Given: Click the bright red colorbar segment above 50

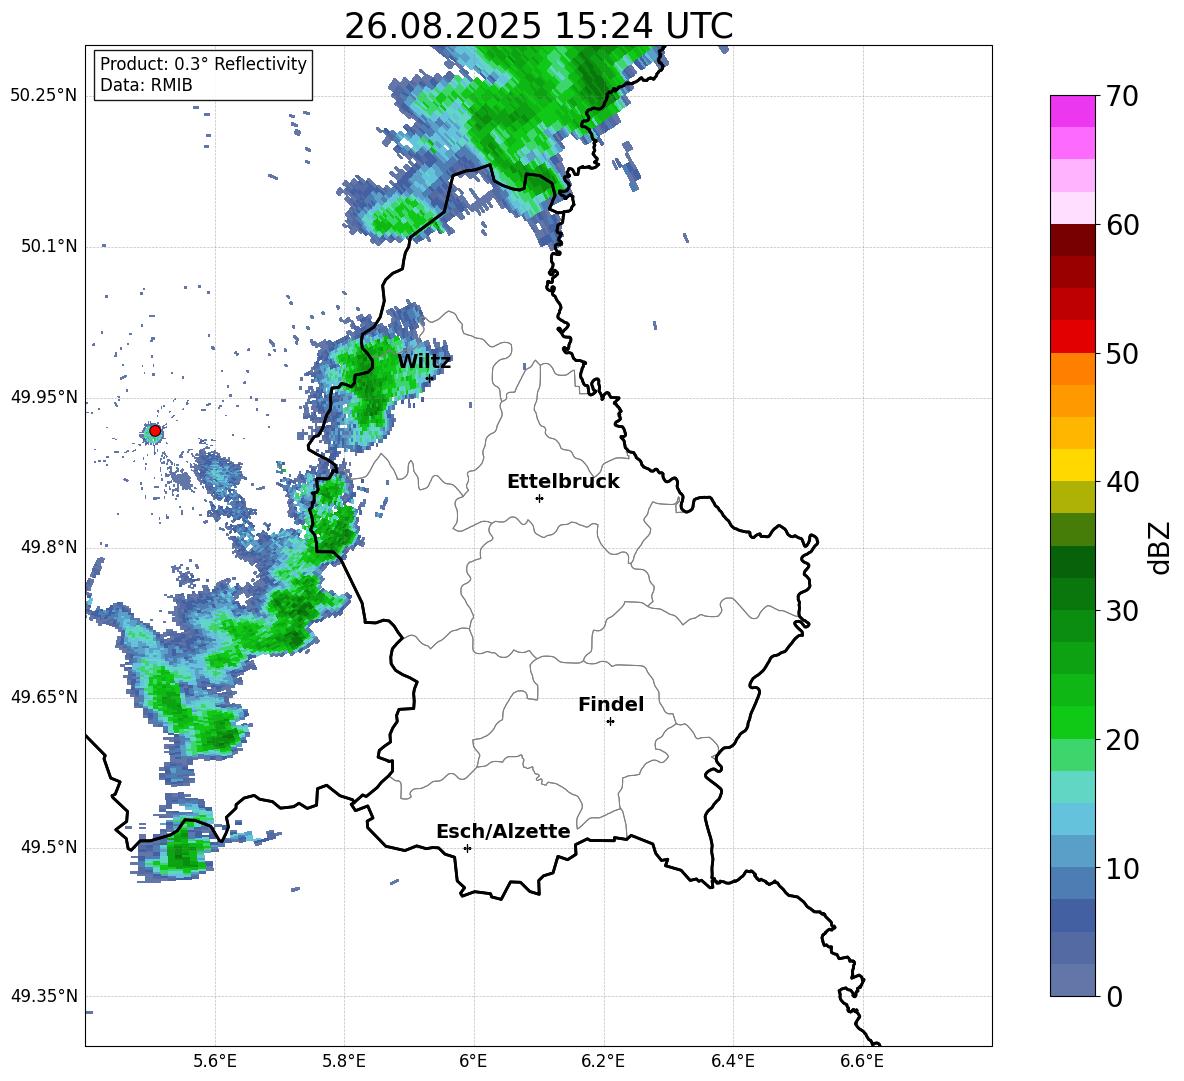Looking at the screenshot, I should coord(1072,337).
